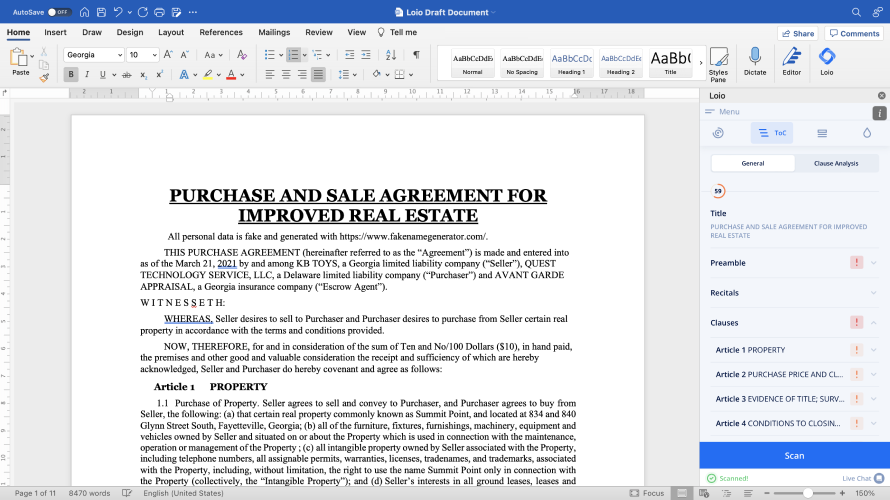Click the Format Painter brush icon
Viewport: 890px width, 500px height.
(44, 77)
